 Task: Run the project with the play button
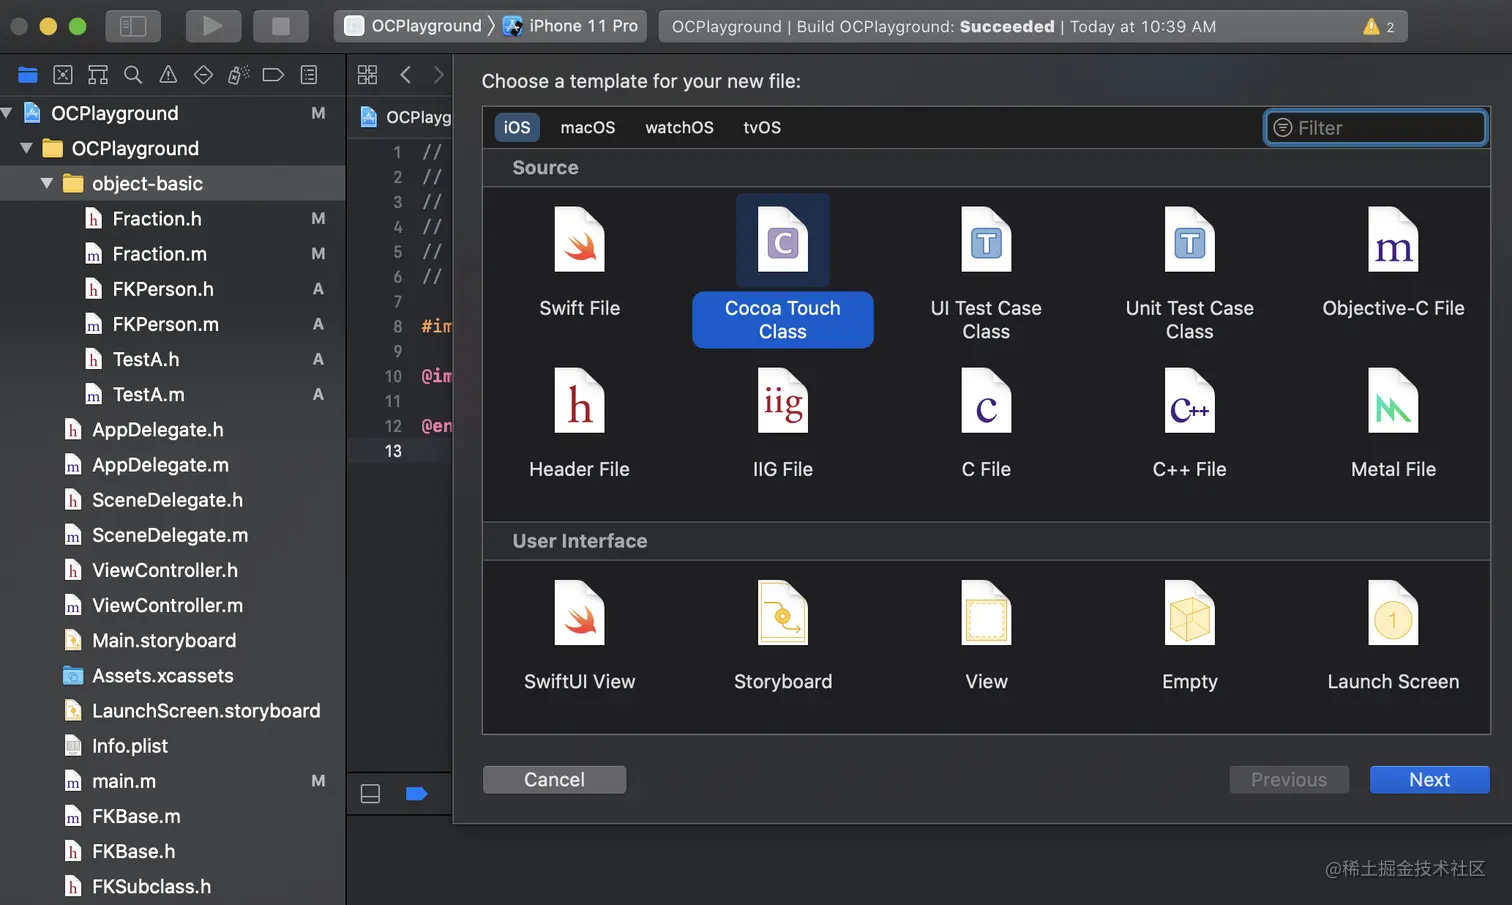click(213, 26)
